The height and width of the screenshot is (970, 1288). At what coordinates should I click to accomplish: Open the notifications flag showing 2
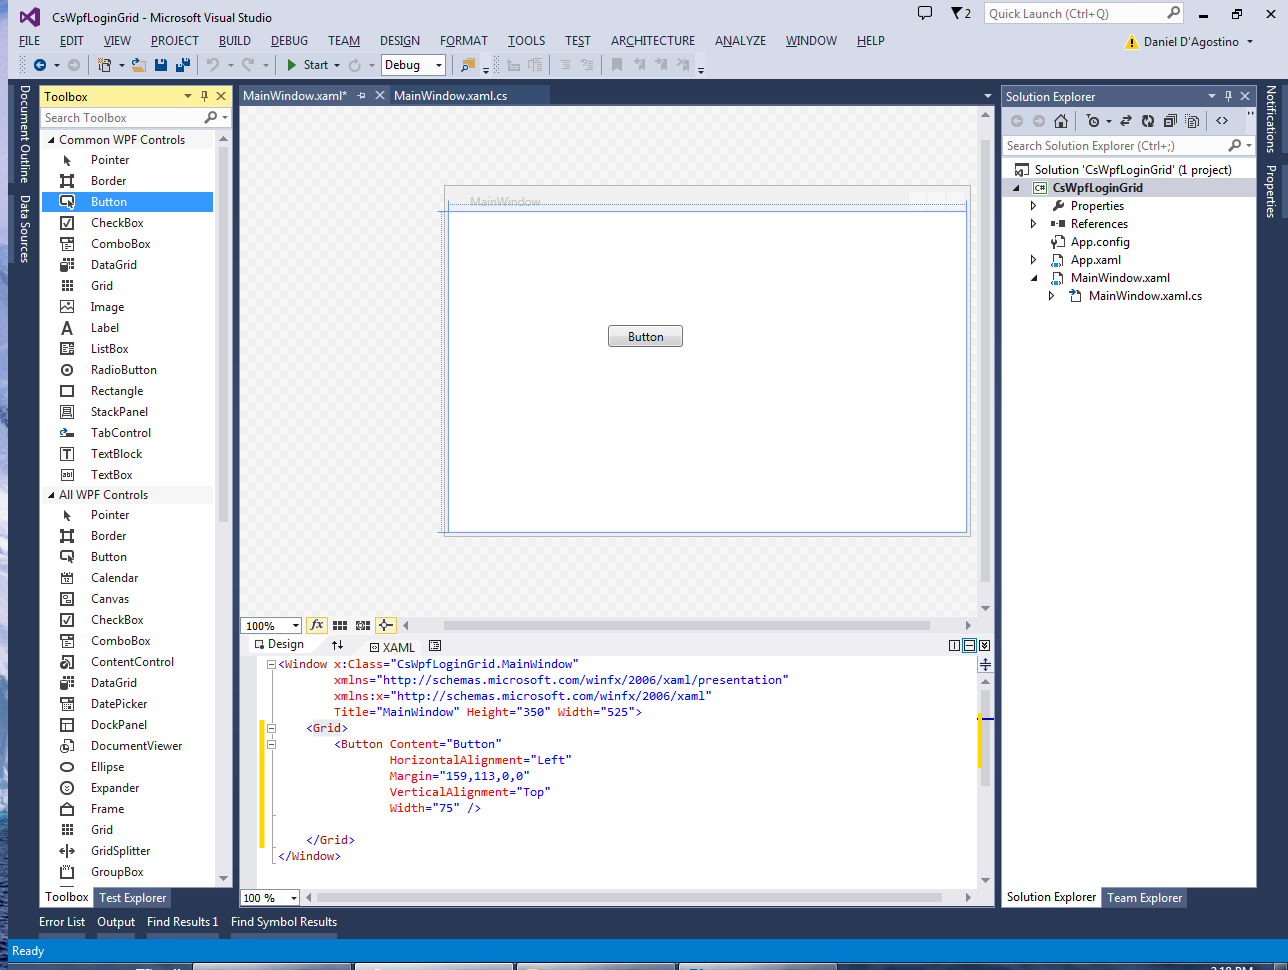tap(960, 13)
